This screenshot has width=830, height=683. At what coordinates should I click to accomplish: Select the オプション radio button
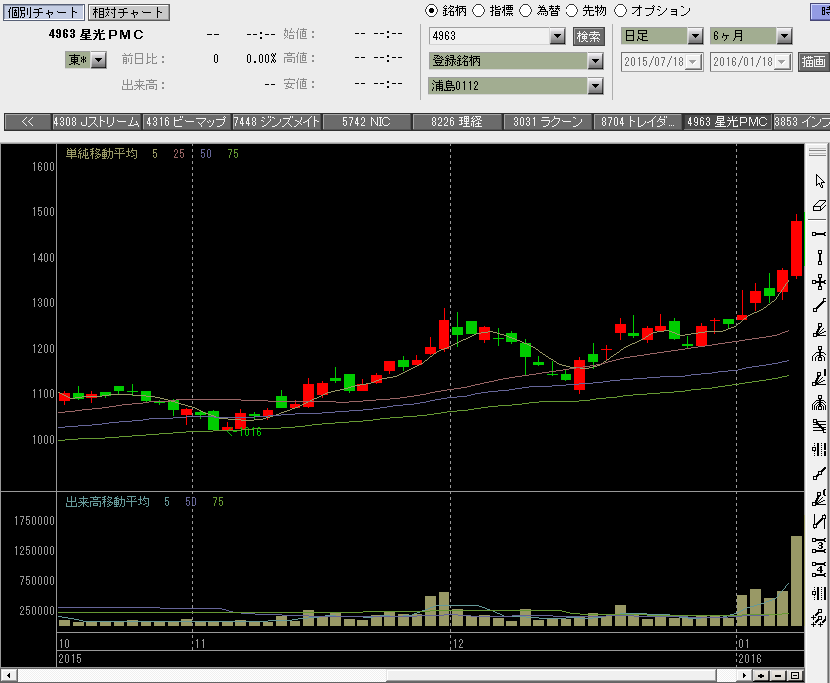point(620,11)
